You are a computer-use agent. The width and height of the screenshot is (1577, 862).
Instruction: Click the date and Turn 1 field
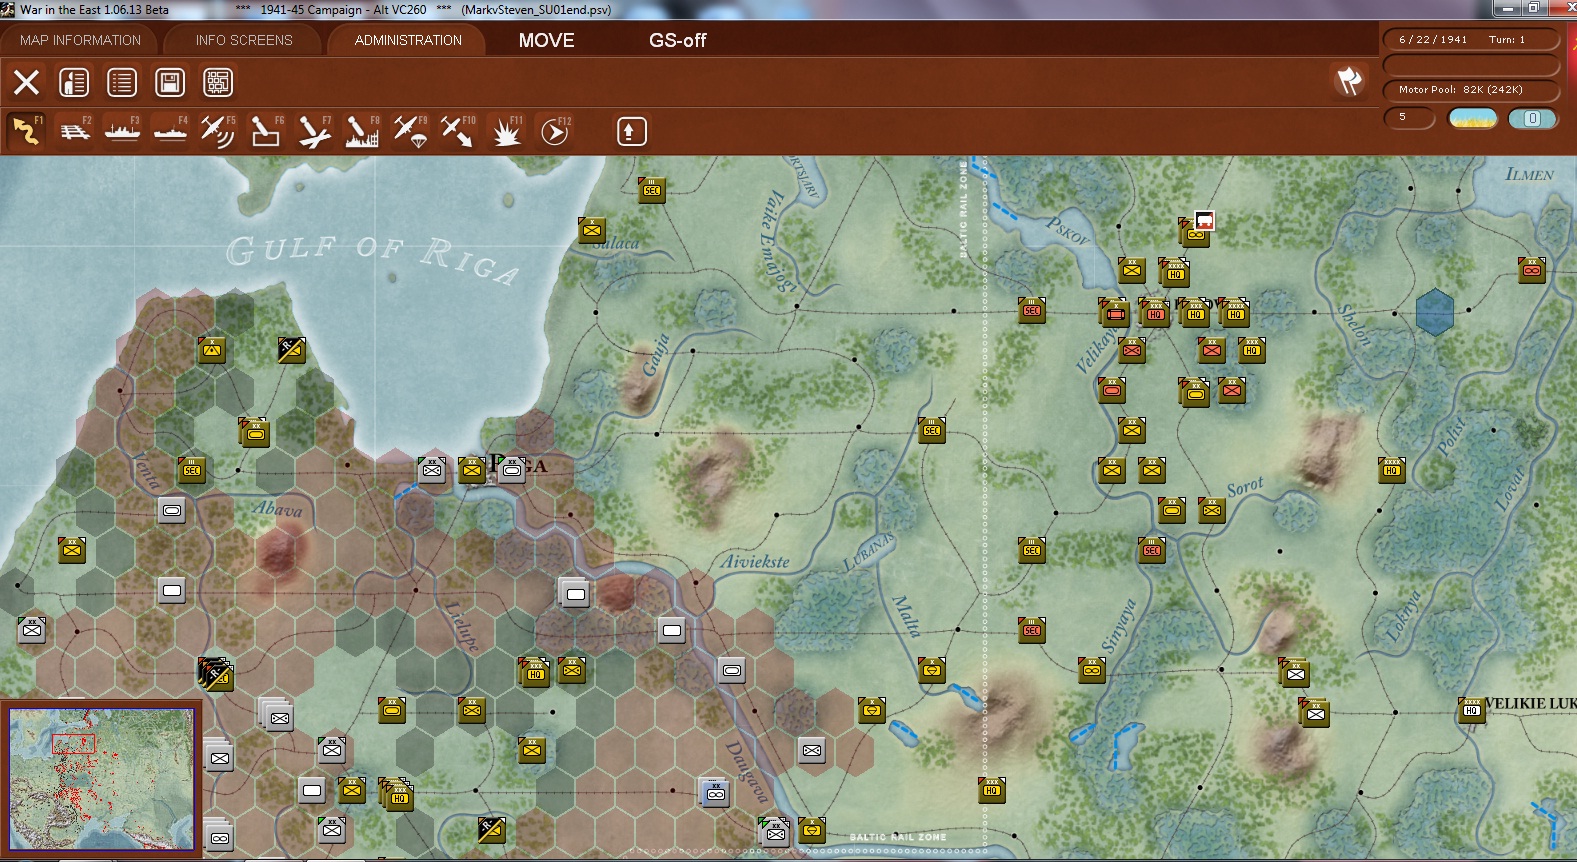pos(1471,40)
